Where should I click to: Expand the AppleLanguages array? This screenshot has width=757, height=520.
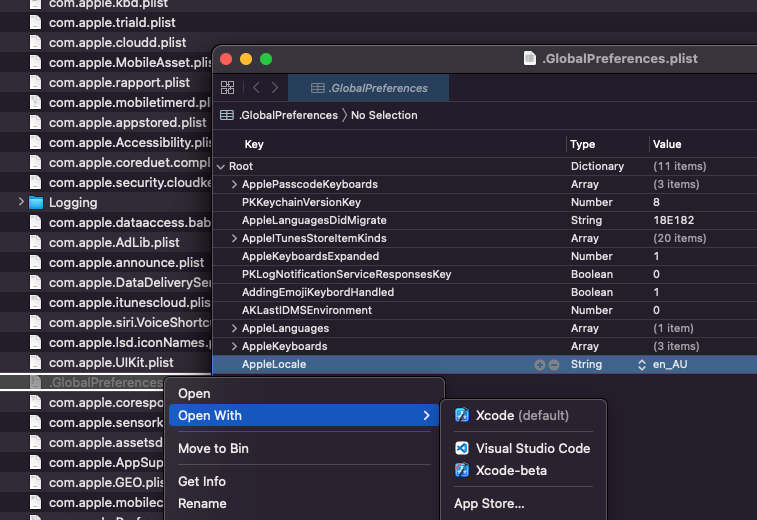[x=234, y=328]
